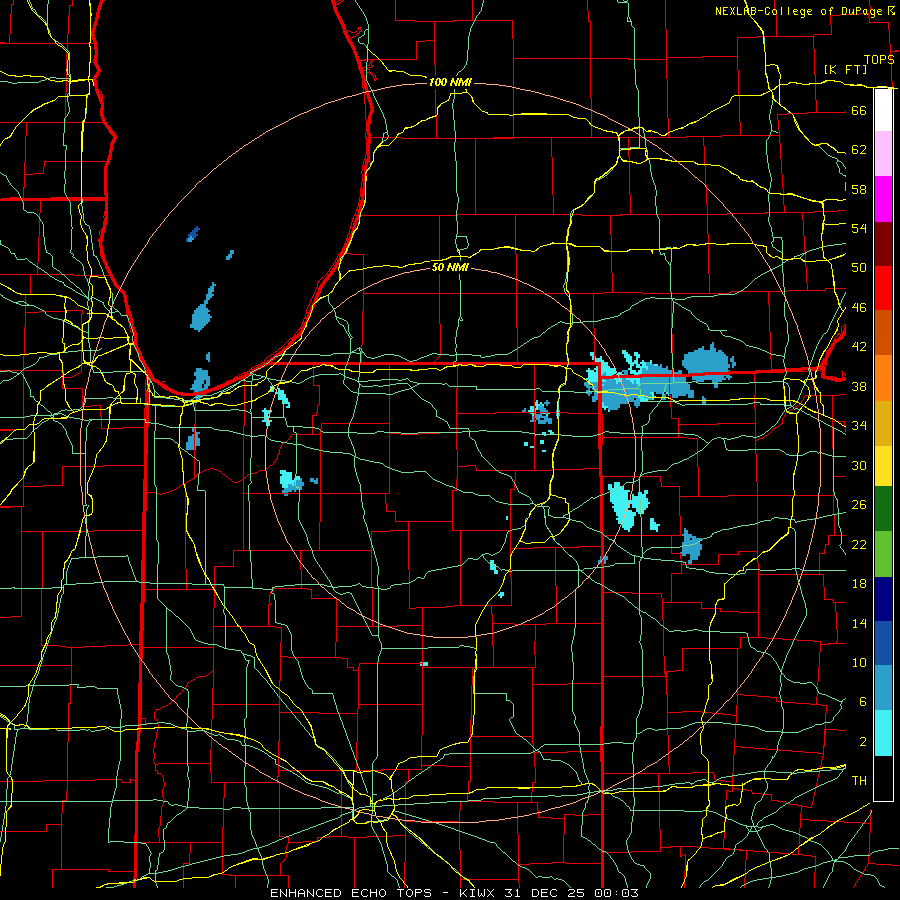Click legend value "38"
Image resolution: width=900 pixels, height=900 pixels.
pyautogui.click(x=859, y=387)
